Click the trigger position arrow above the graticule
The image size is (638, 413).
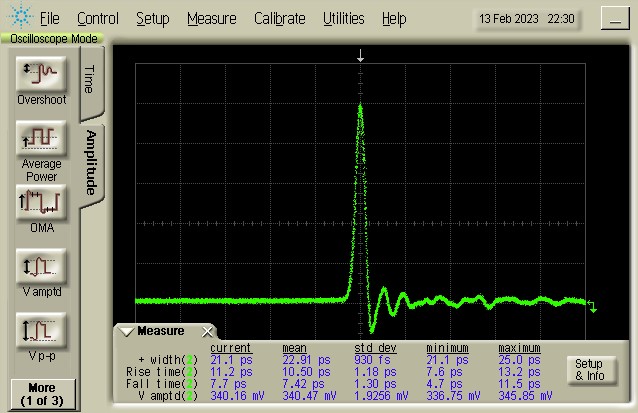[361, 58]
